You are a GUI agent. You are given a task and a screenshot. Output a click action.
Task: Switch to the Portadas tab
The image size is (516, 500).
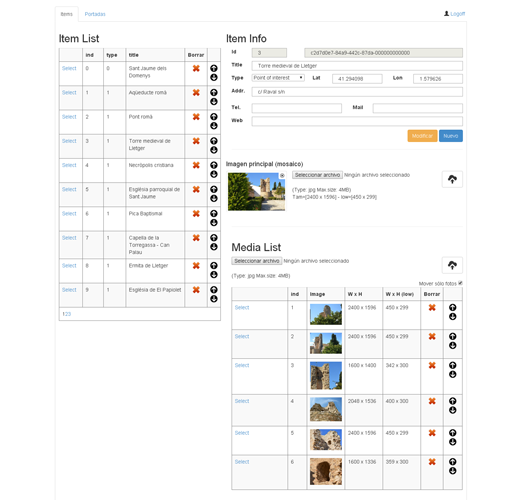[x=95, y=14]
